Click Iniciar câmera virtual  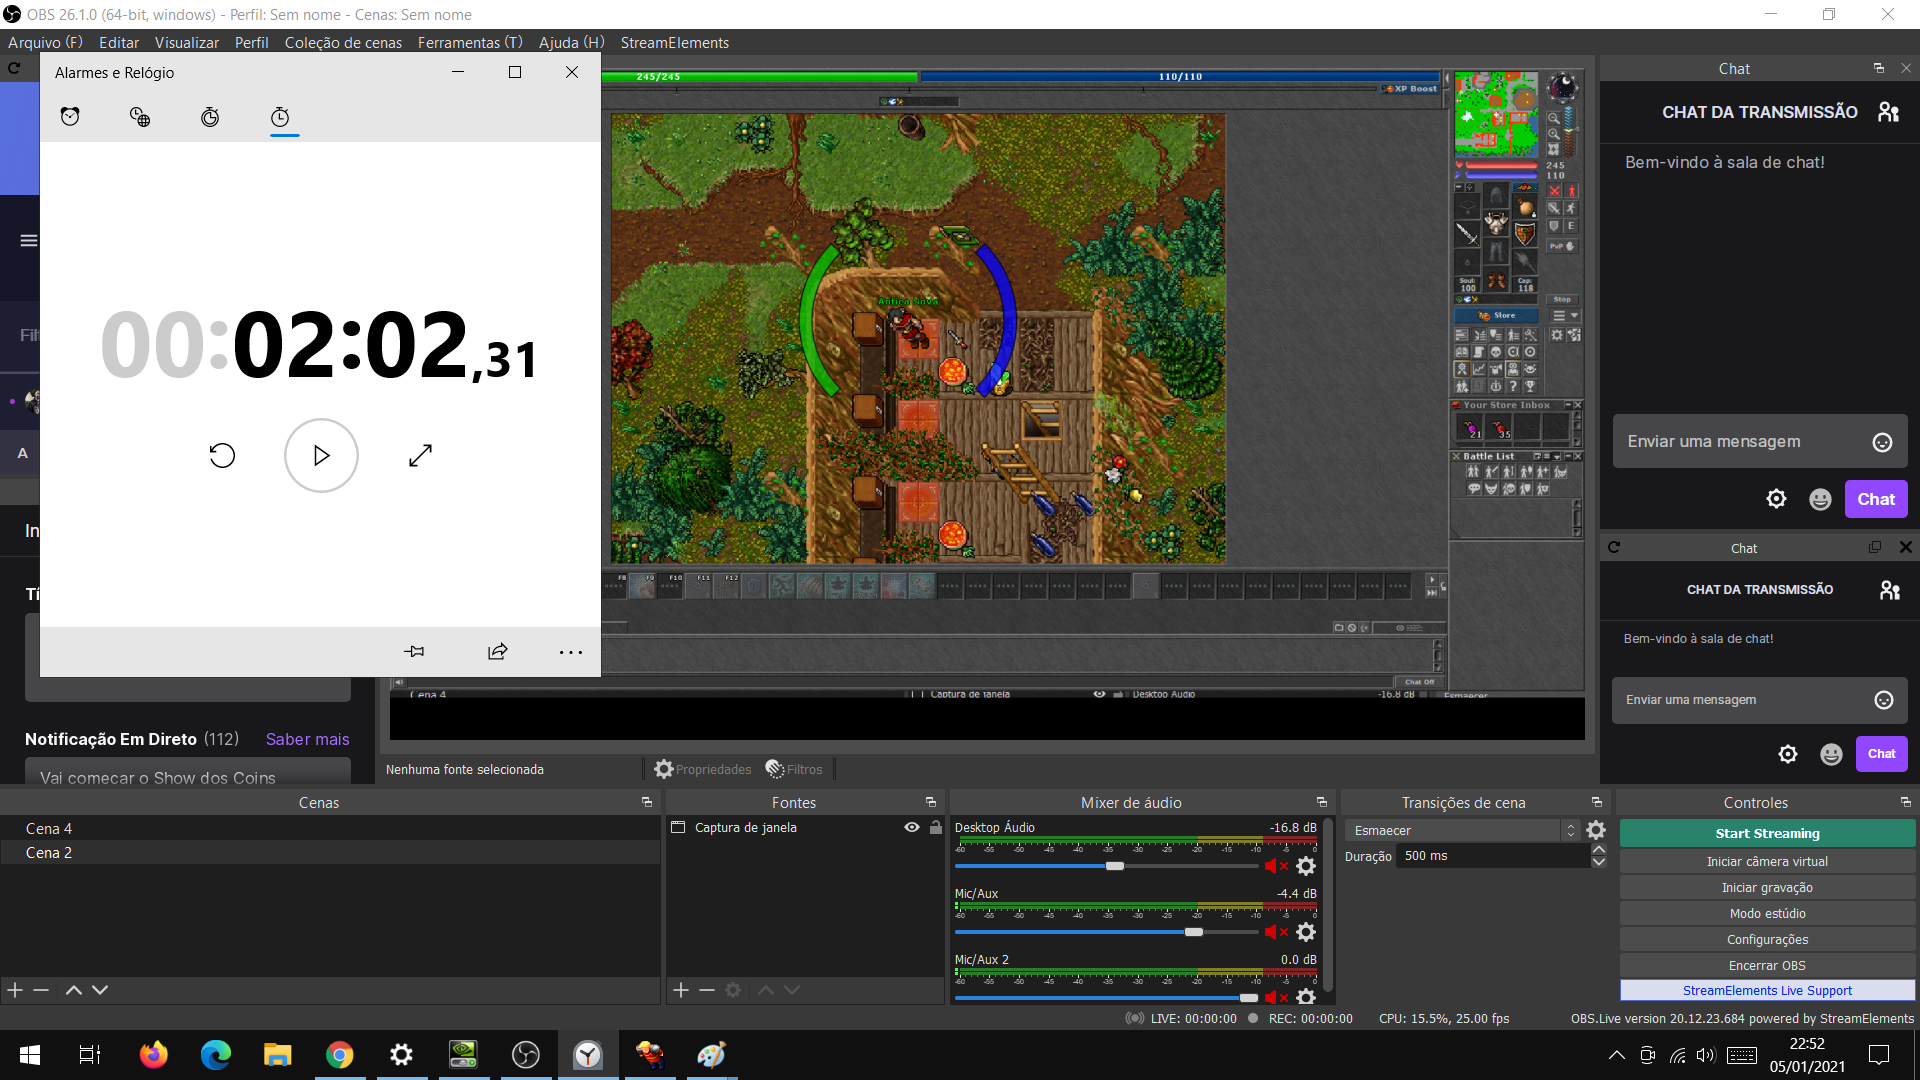click(1767, 861)
